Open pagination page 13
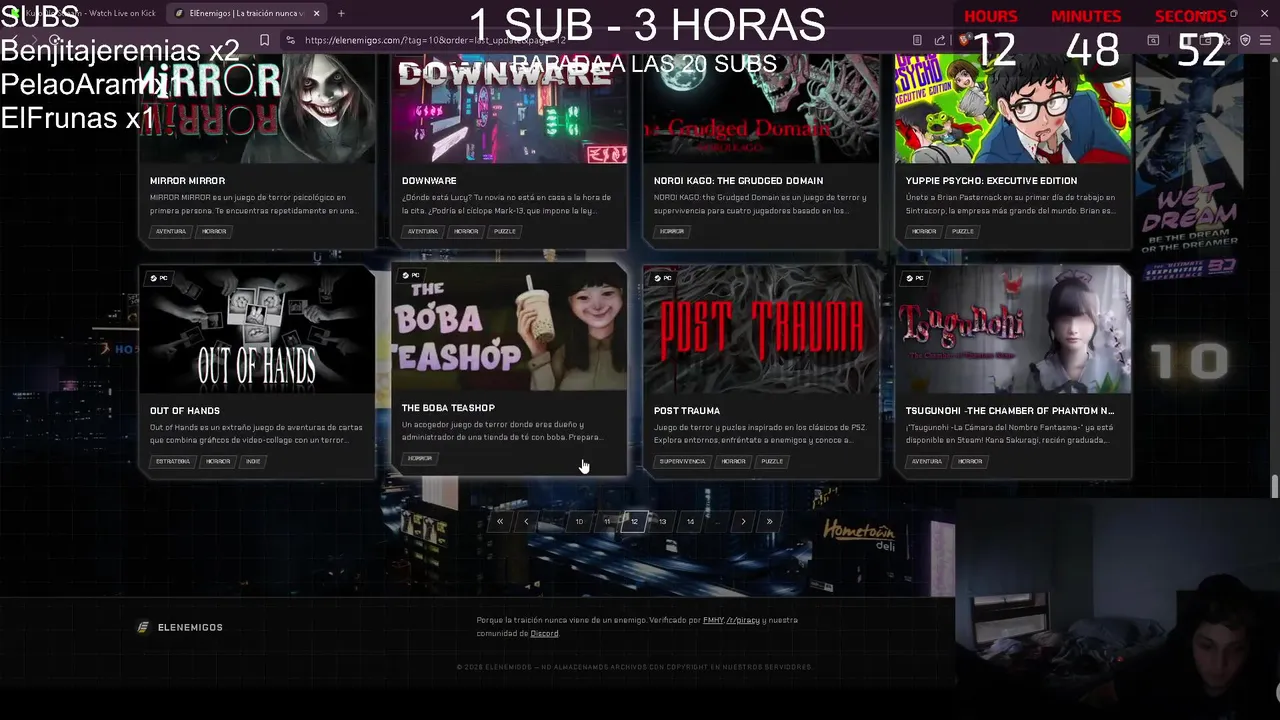Viewport: 1280px width, 720px height. pos(662,521)
